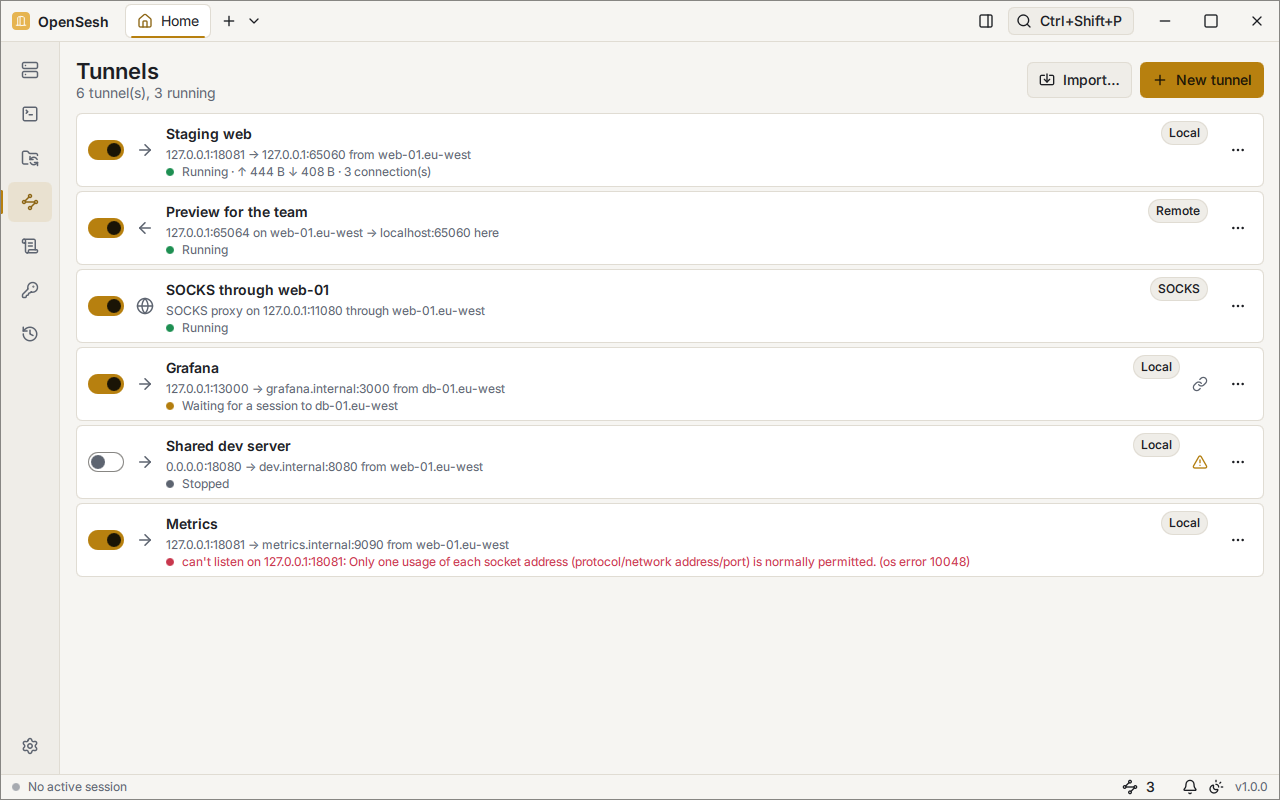Open more options for Grafana tunnel
1280x800 pixels.
pyautogui.click(x=1238, y=384)
